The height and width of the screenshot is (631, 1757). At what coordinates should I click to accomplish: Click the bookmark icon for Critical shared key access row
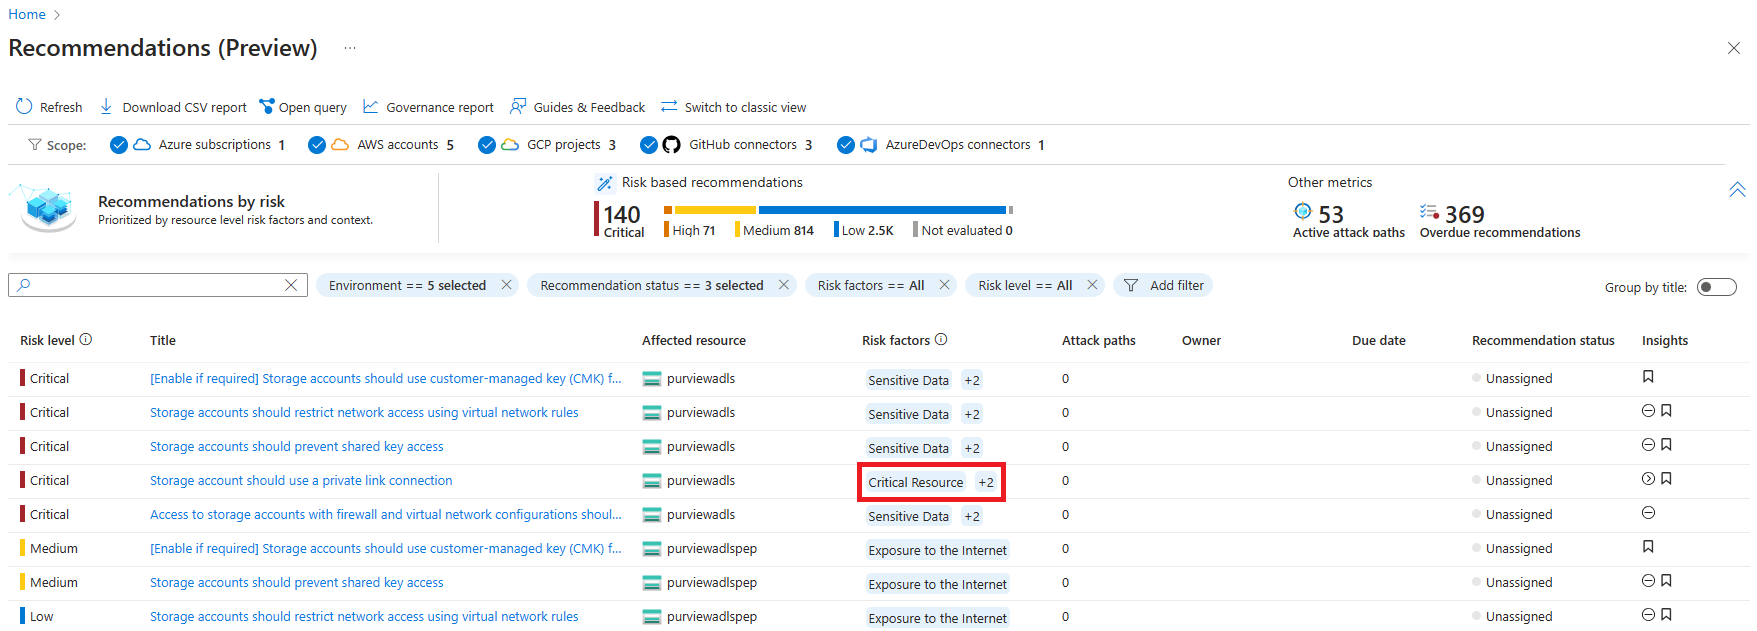point(1666,445)
